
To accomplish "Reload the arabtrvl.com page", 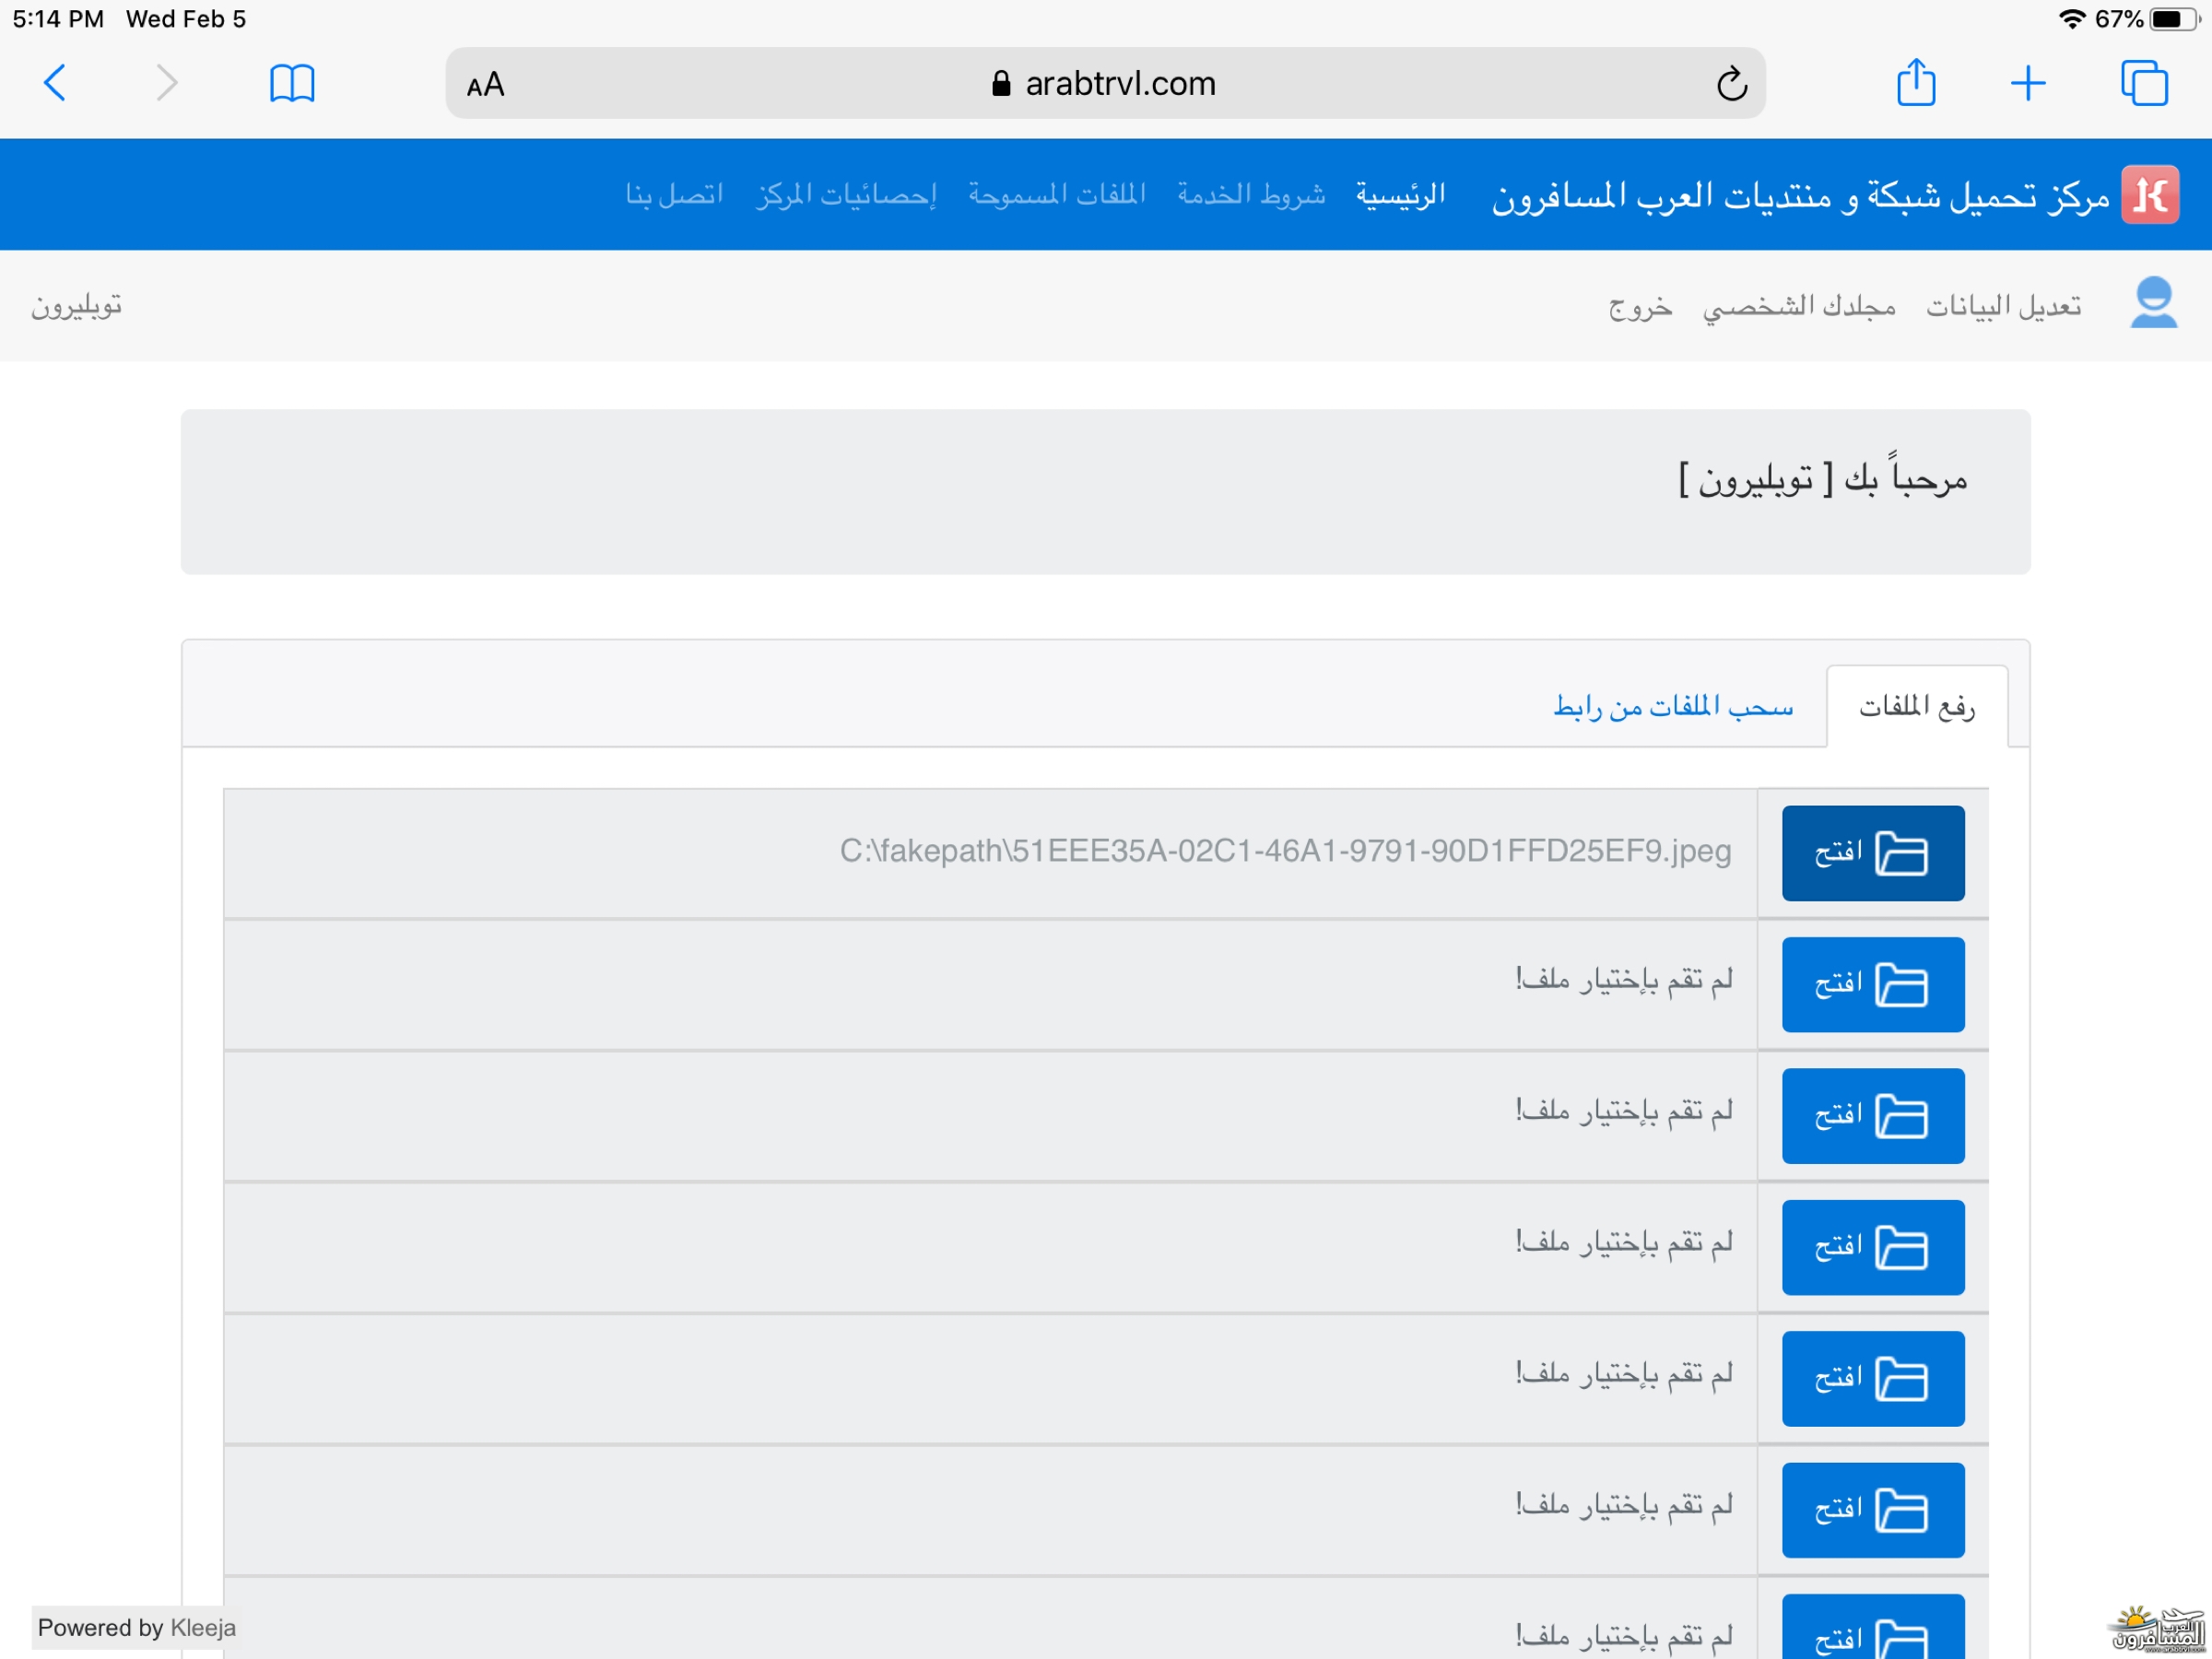I will click(1732, 84).
